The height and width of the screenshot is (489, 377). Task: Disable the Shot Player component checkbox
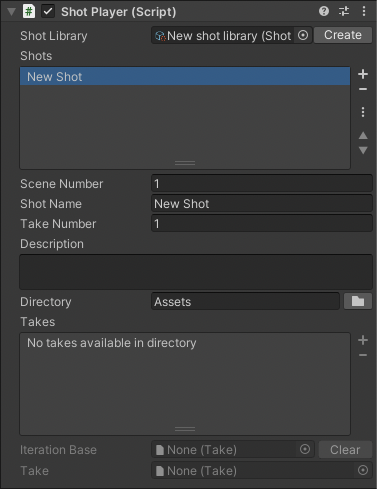coord(48,12)
